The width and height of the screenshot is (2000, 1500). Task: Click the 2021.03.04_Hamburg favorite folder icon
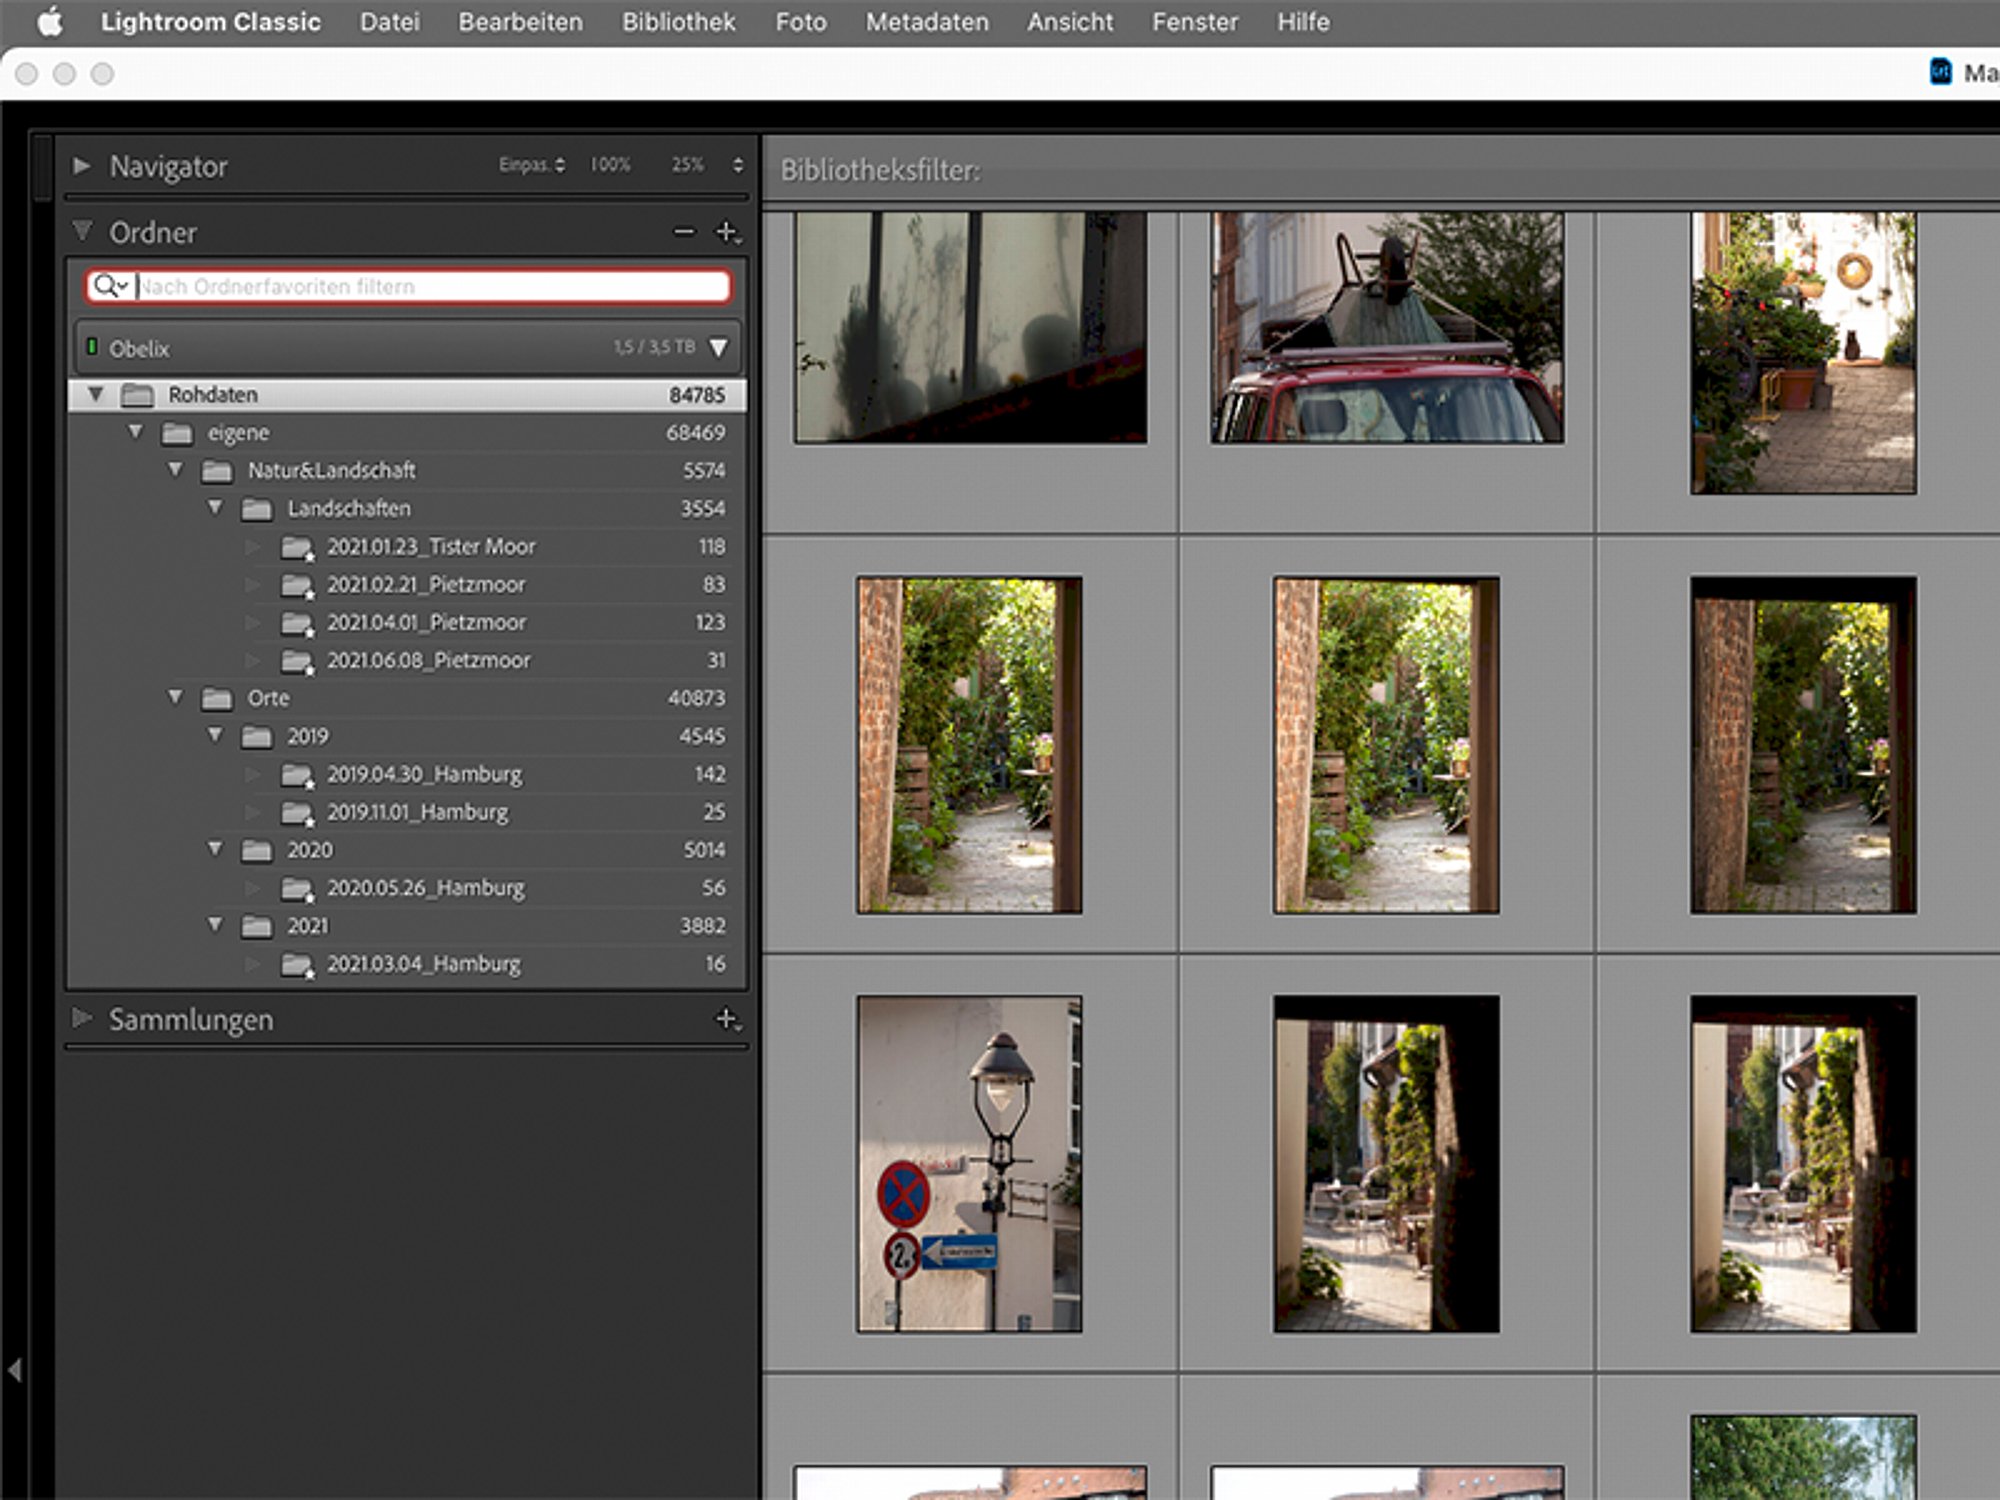(x=298, y=966)
